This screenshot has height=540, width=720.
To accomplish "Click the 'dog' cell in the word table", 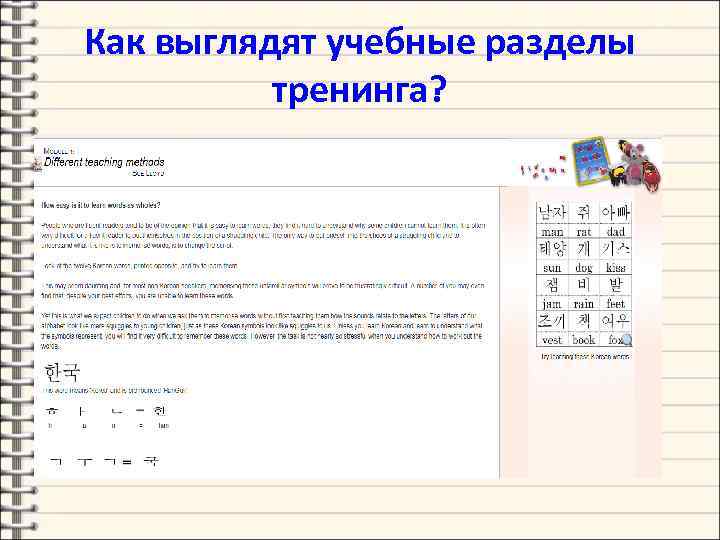I will (584, 268).
